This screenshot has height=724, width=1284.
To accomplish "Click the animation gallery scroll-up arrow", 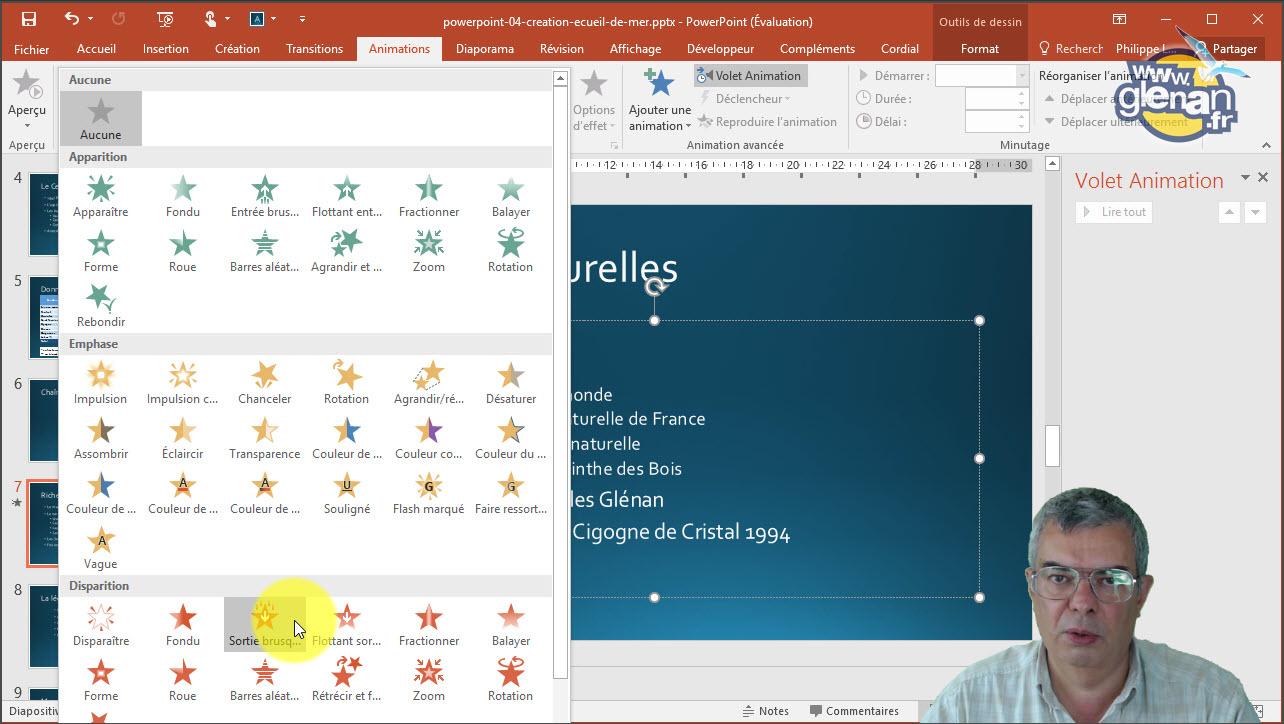I will pos(560,79).
